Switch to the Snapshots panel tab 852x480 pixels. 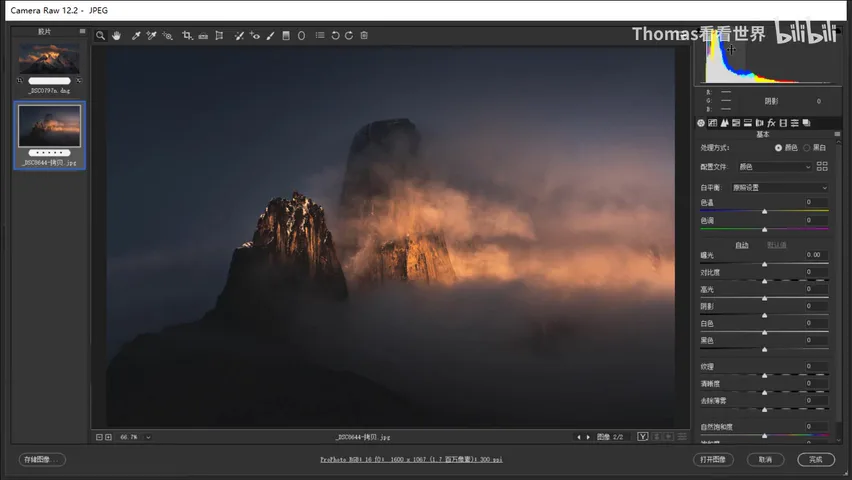(806, 123)
